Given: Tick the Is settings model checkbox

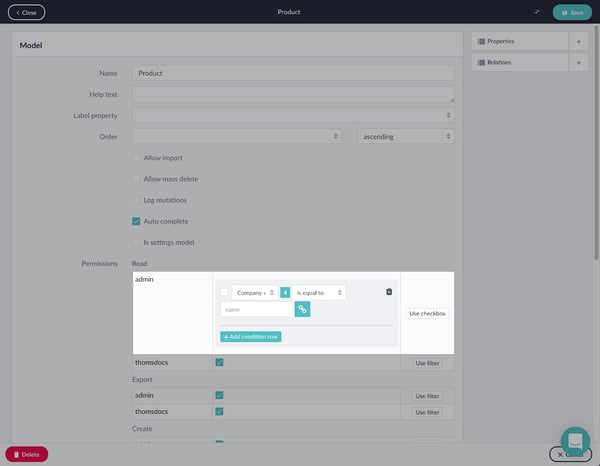Looking at the screenshot, I should point(136,242).
